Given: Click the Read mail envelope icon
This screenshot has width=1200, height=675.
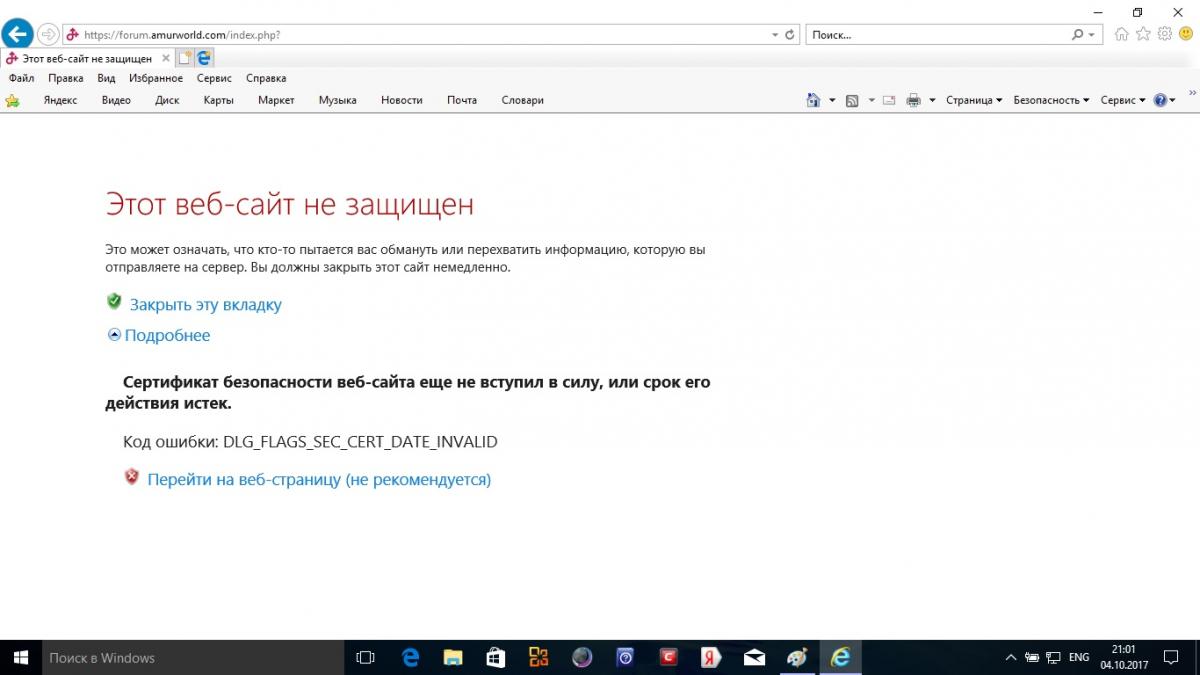Looking at the screenshot, I should (x=888, y=100).
